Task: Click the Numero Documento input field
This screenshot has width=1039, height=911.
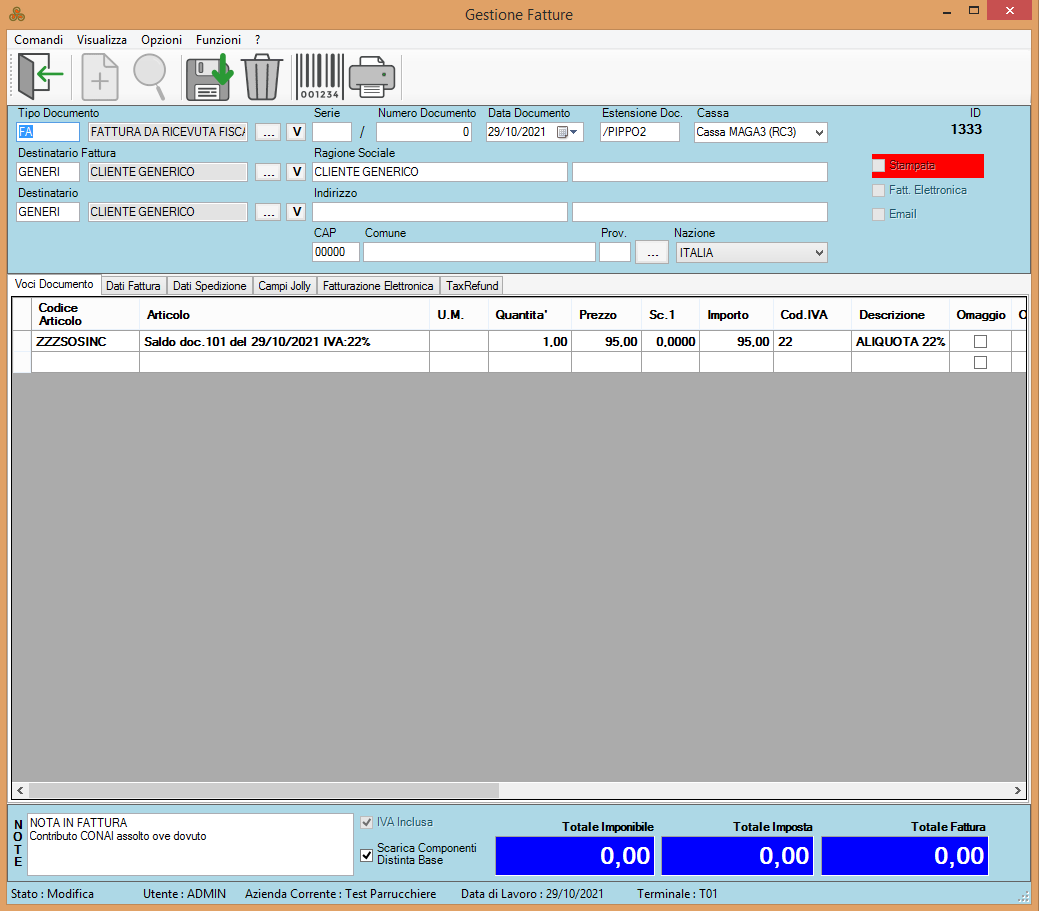Action: [423, 132]
